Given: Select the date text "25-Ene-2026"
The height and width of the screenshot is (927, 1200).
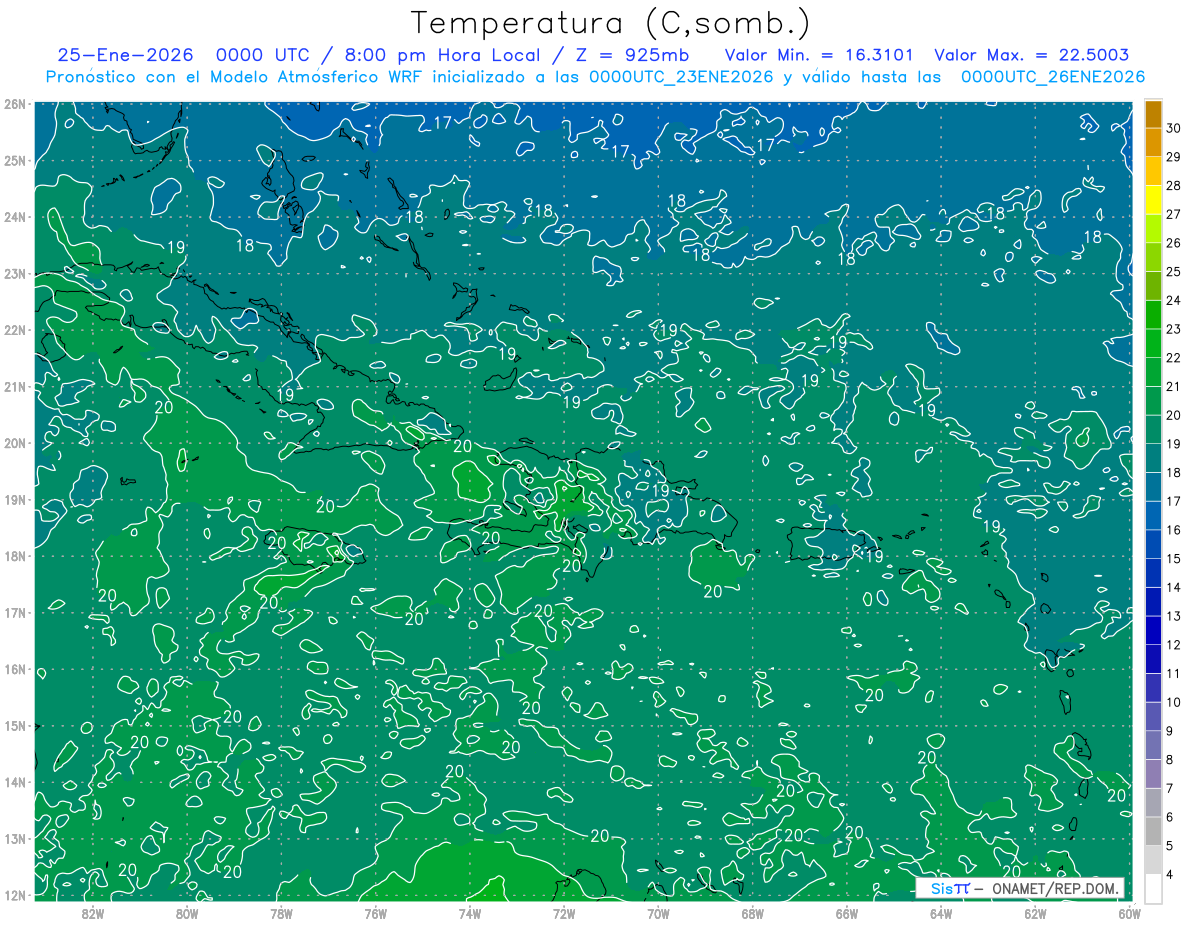Looking at the screenshot, I should 128,56.
